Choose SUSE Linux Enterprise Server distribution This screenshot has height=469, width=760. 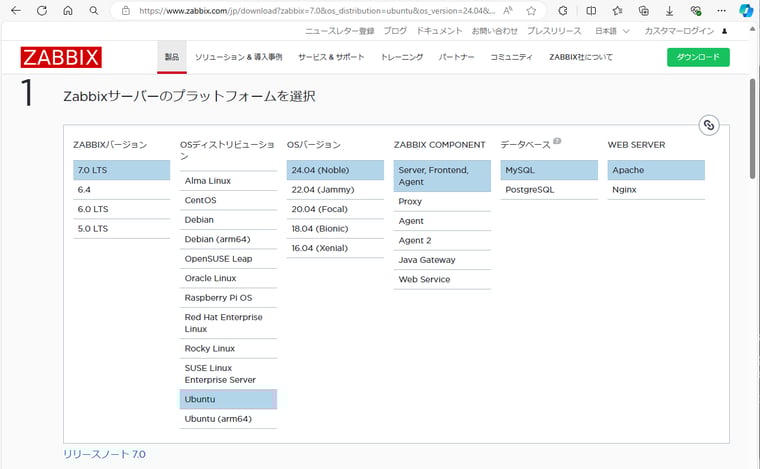point(228,374)
